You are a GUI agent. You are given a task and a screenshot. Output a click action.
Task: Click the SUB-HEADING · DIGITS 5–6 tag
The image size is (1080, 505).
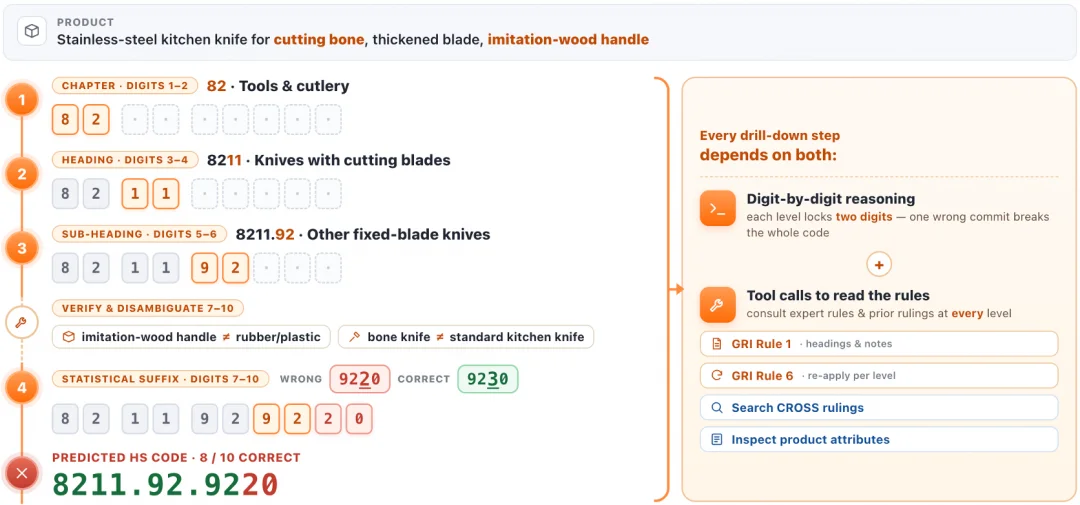(140, 234)
